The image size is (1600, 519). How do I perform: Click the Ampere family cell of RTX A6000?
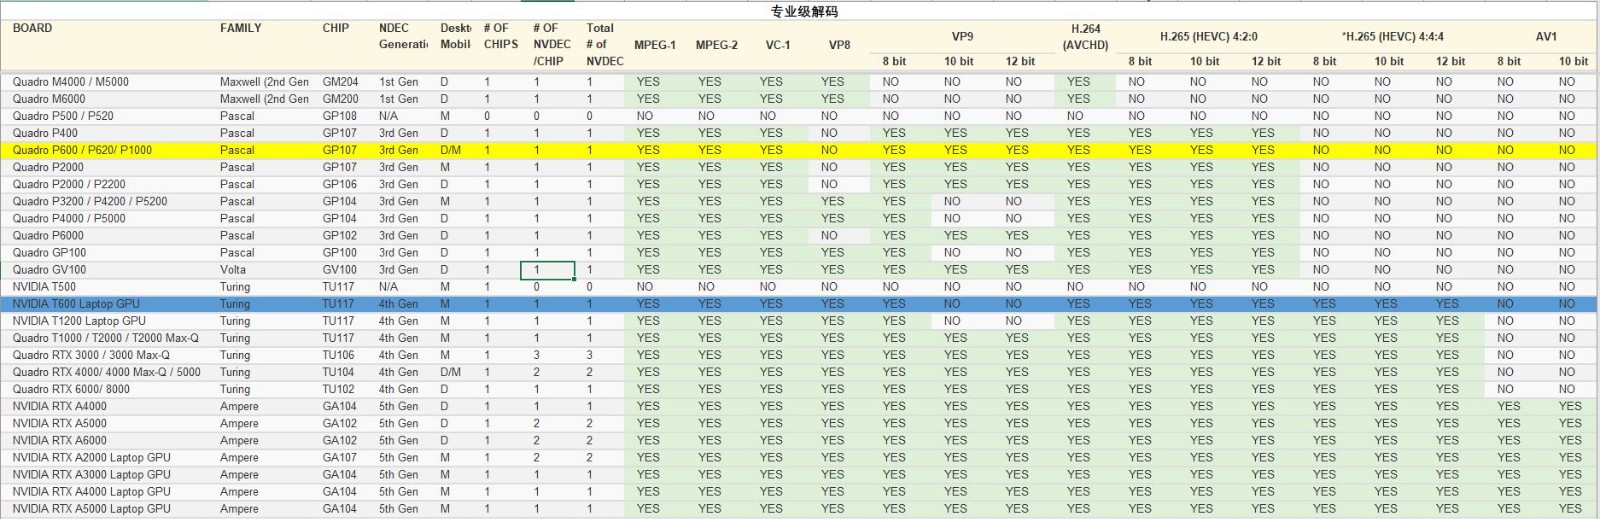[x=239, y=440]
